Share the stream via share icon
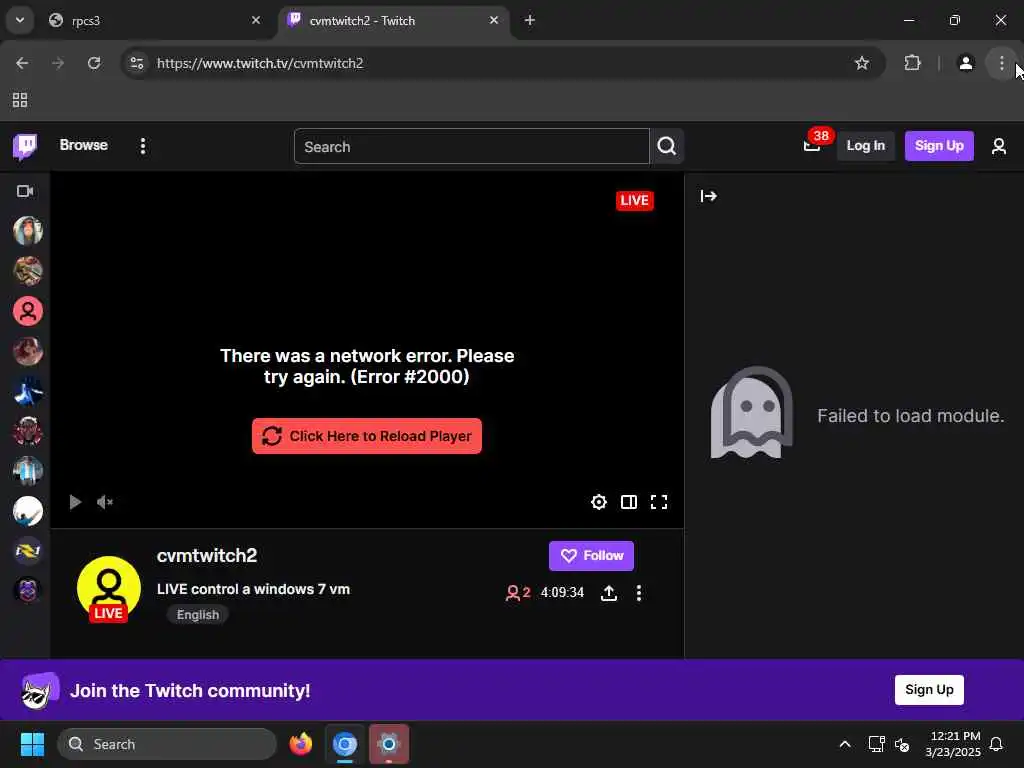Image resolution: width=1024 pixels, height=768 pixels. pos(609,593)
